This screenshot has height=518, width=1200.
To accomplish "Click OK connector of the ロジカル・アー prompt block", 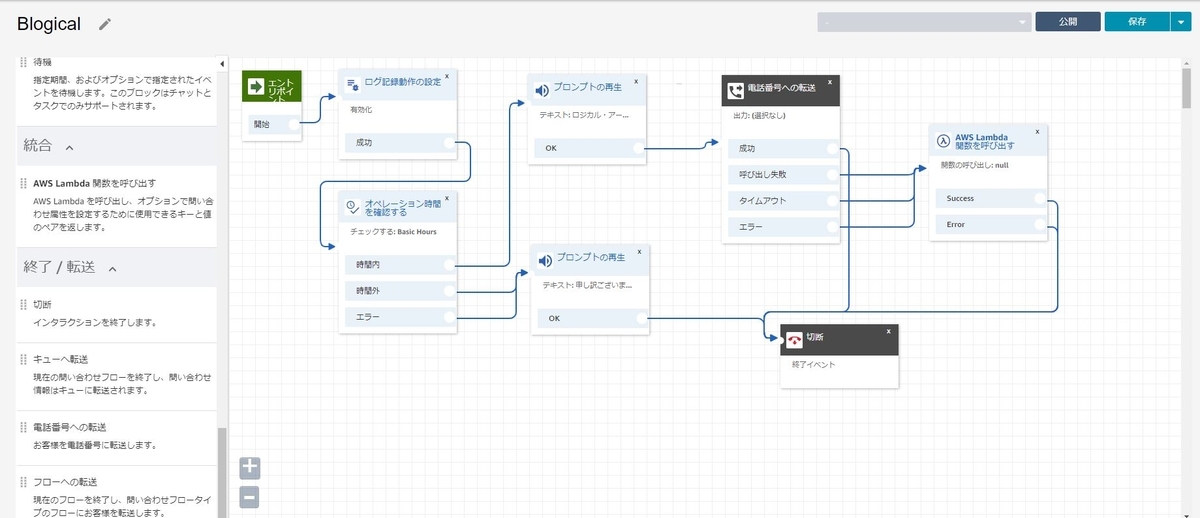I will tap(638, 148).
